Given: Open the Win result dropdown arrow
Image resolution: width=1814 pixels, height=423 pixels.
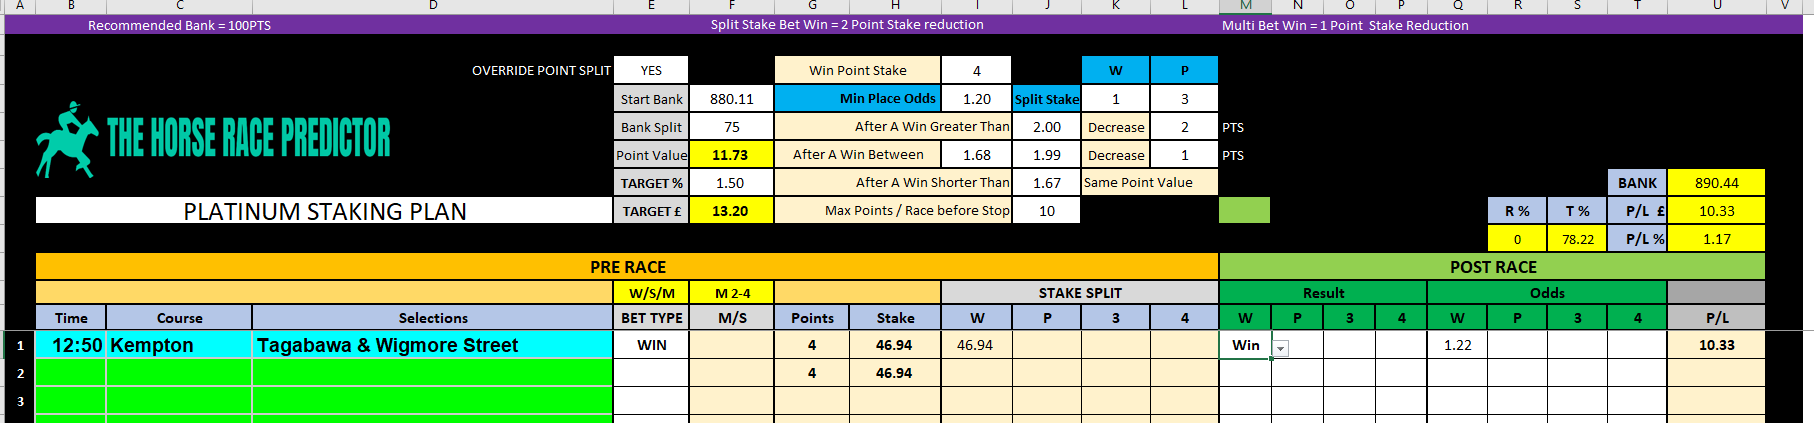Looking at the screenshot, I should pyautogui.click(x=1281, y=348).
